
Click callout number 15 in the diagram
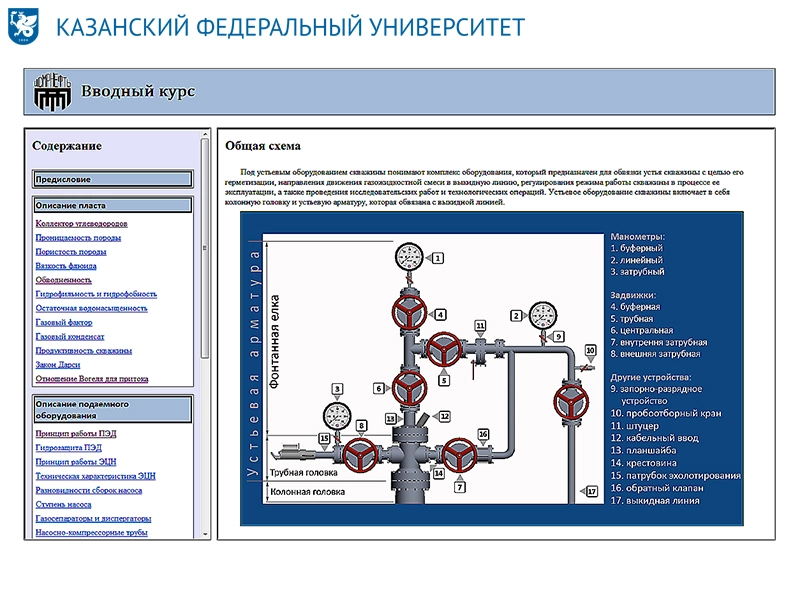pyautogui.click(x=324, y=438)
